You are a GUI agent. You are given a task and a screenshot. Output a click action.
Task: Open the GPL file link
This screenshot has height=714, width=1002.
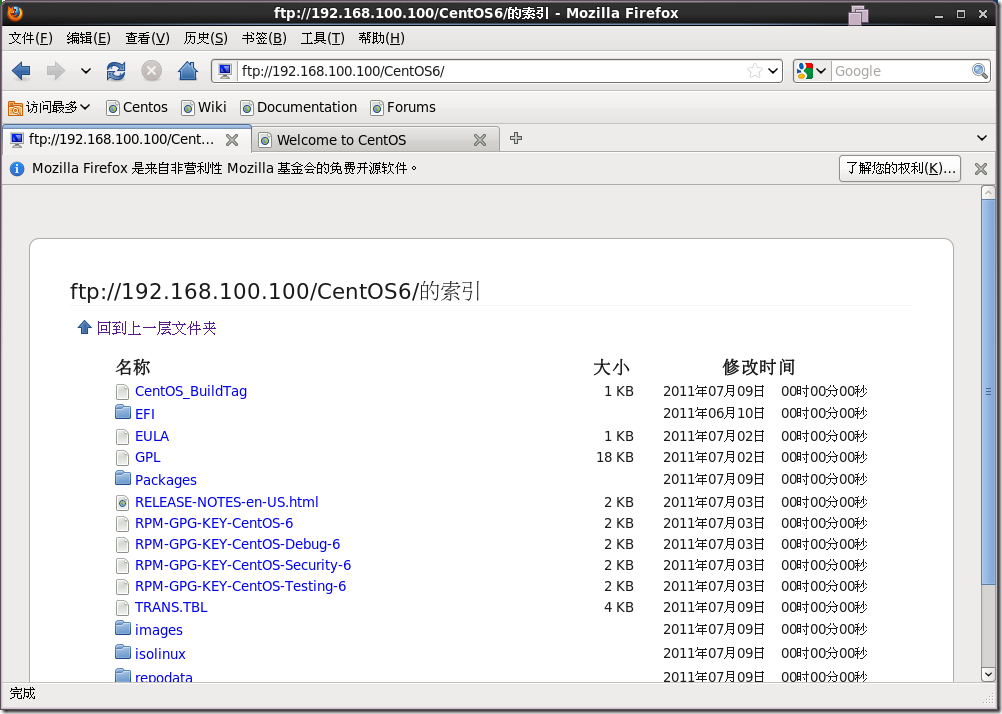(x=148, y=458)
